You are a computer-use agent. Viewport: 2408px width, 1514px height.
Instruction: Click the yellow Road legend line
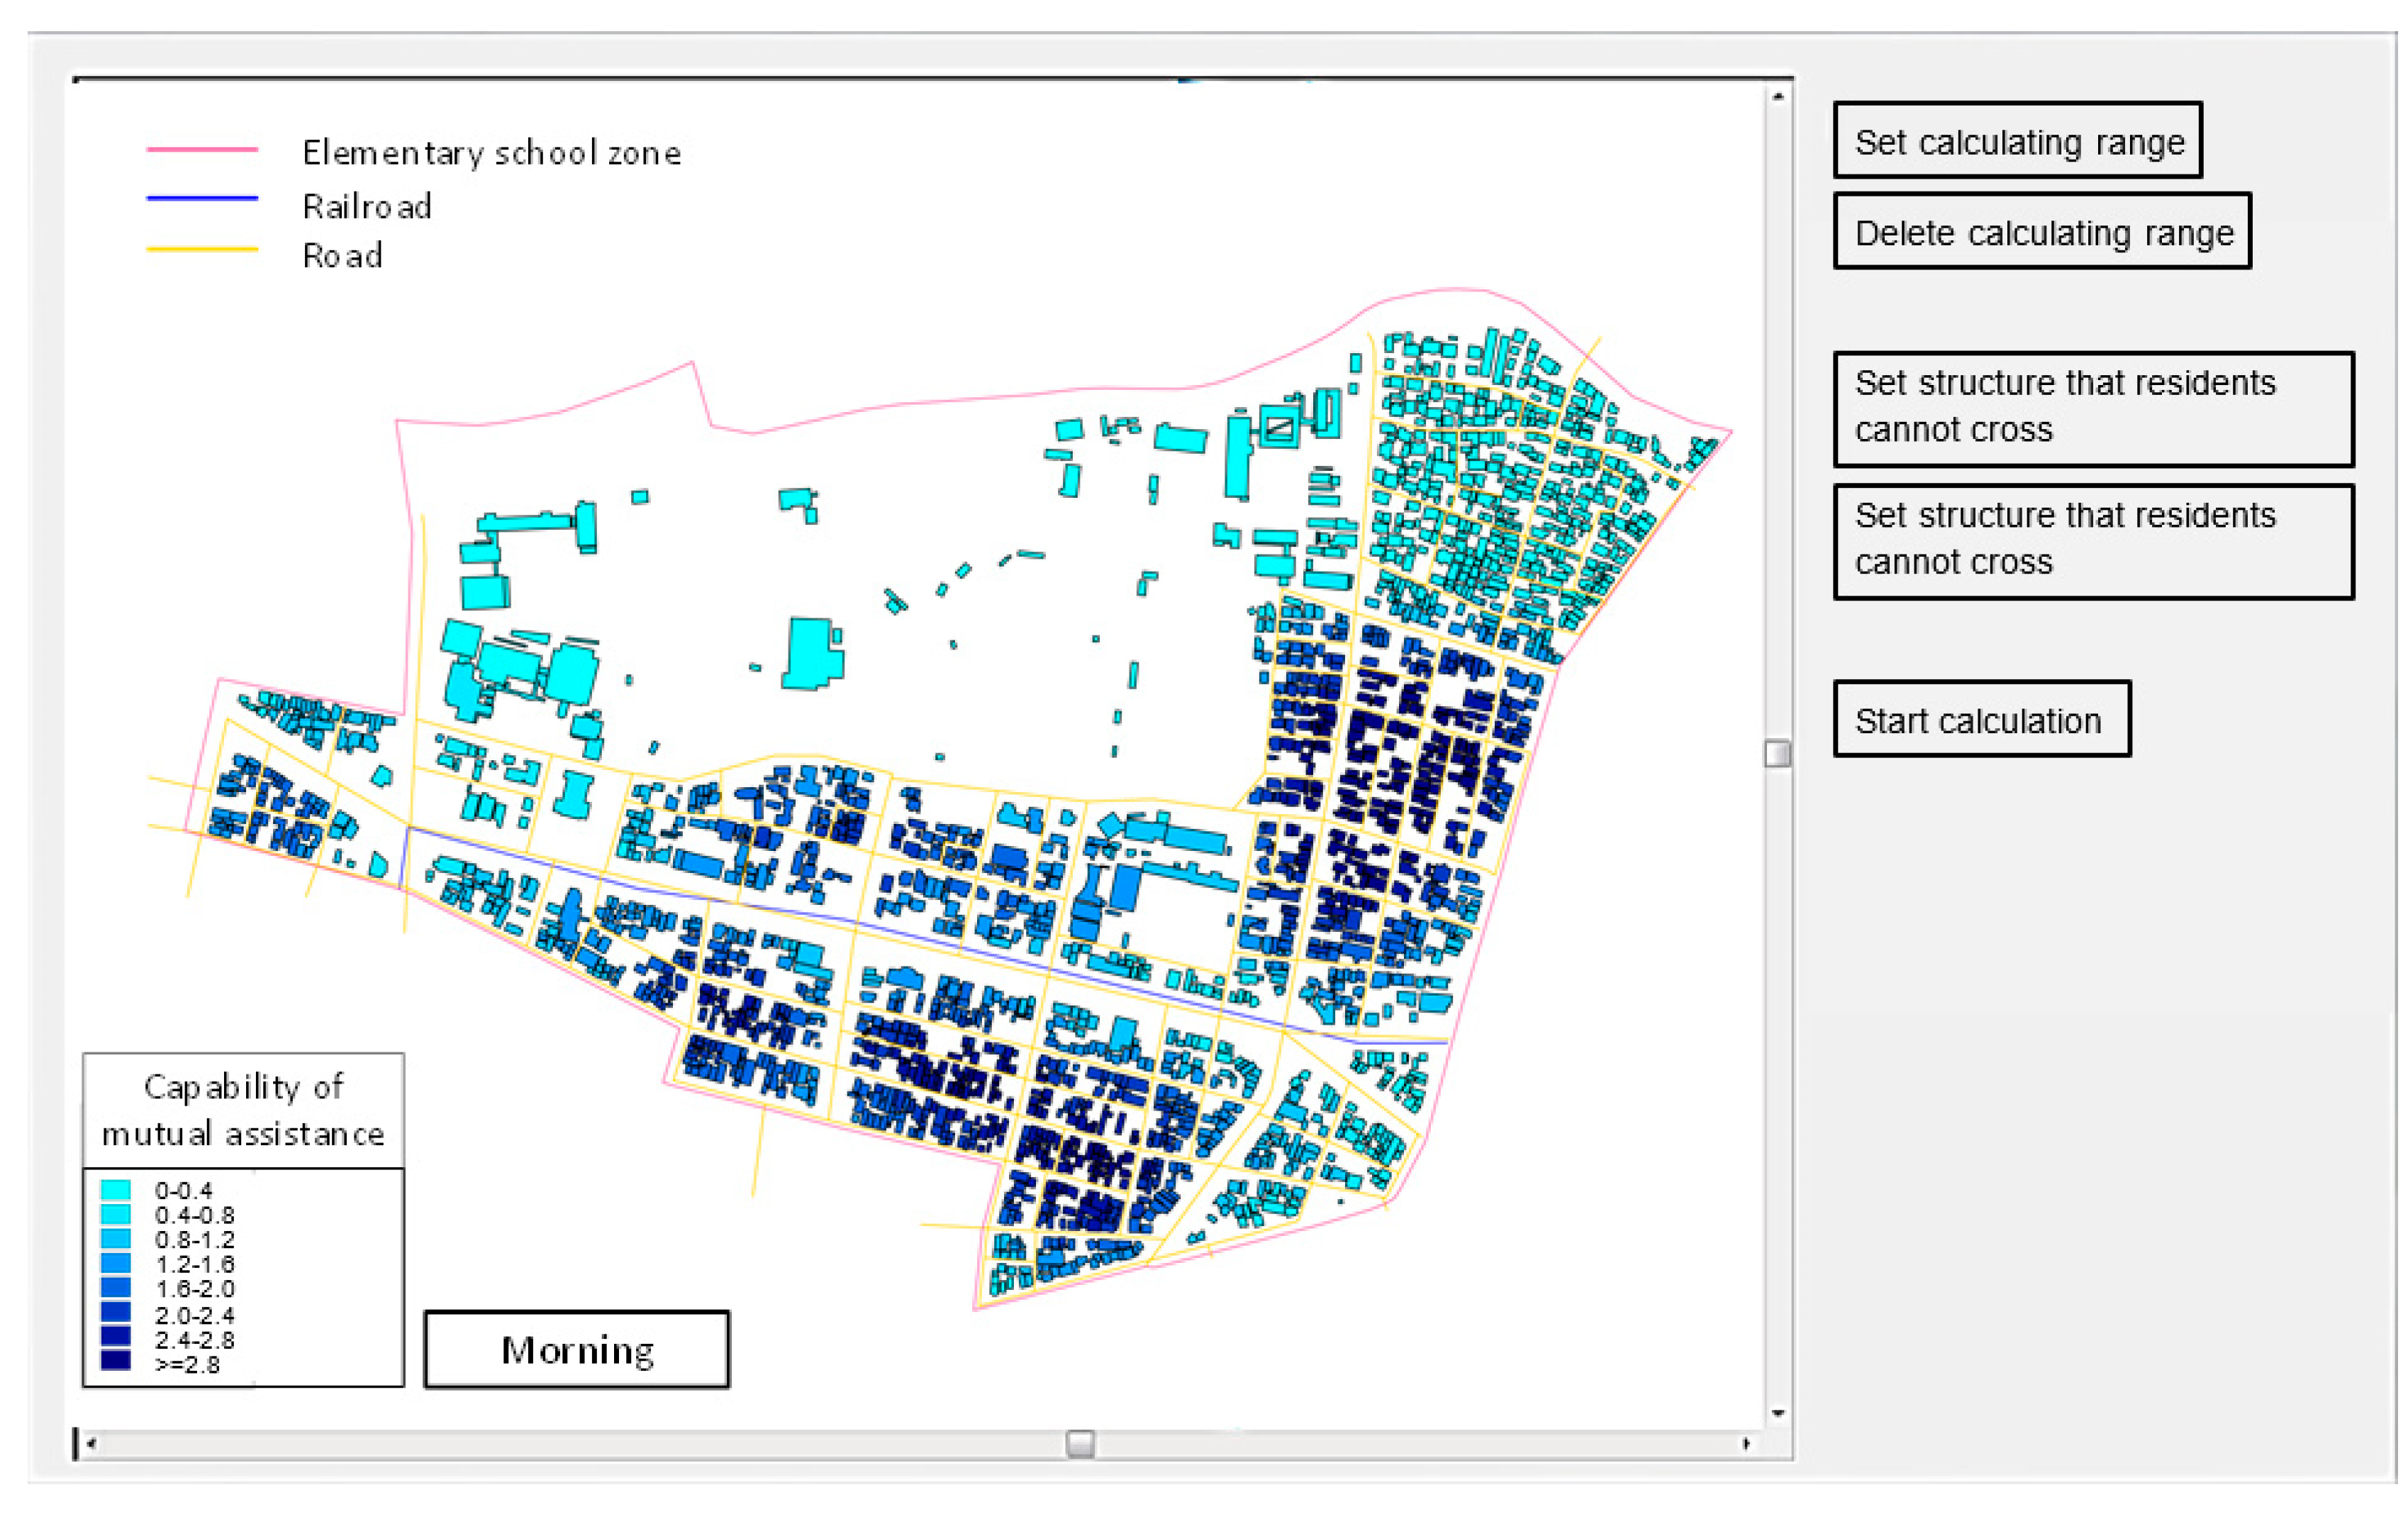point(202,249)
